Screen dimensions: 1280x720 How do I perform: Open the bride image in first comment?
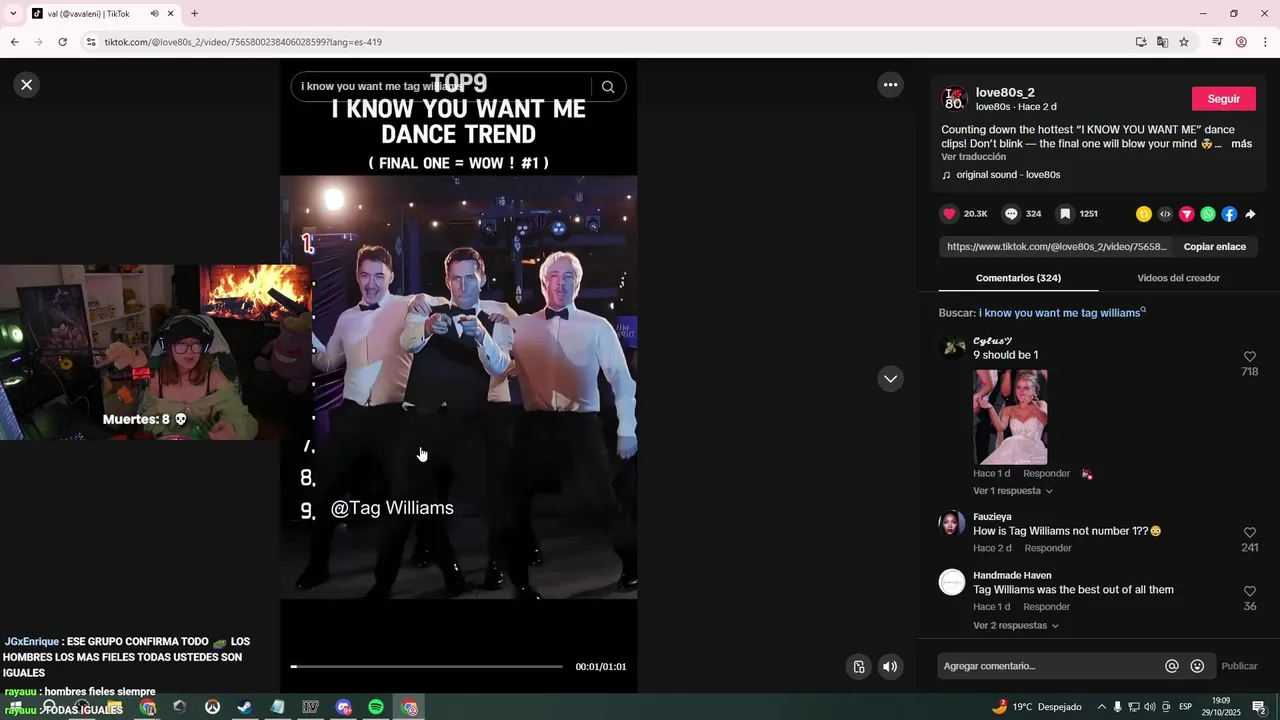[1010, 417]
